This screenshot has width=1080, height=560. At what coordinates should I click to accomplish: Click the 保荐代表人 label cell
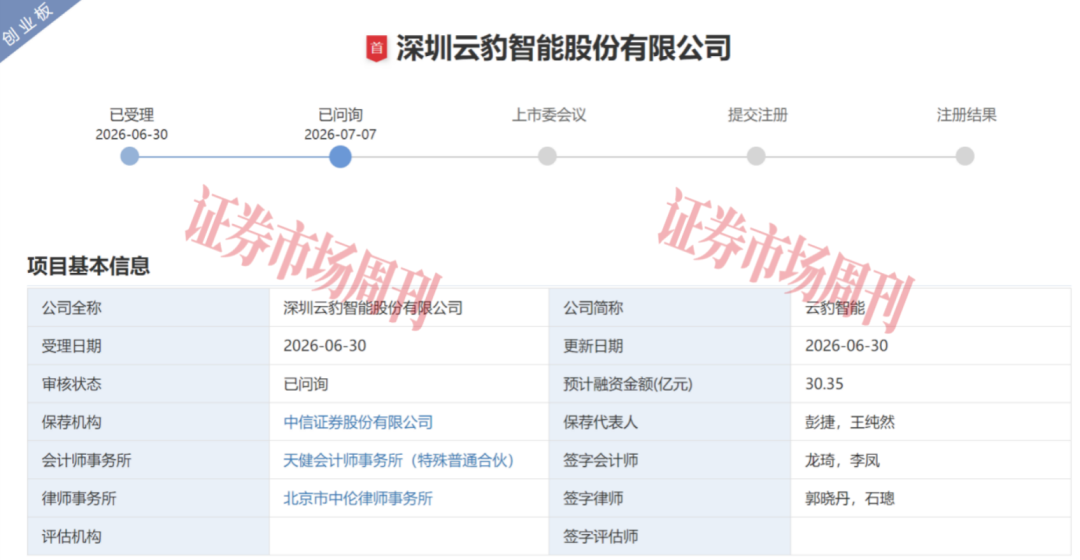coord(669,422)
